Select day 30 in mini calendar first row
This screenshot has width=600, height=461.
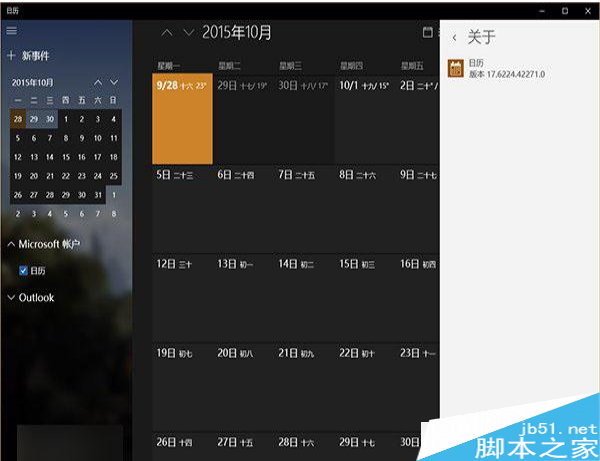[50, 119]
